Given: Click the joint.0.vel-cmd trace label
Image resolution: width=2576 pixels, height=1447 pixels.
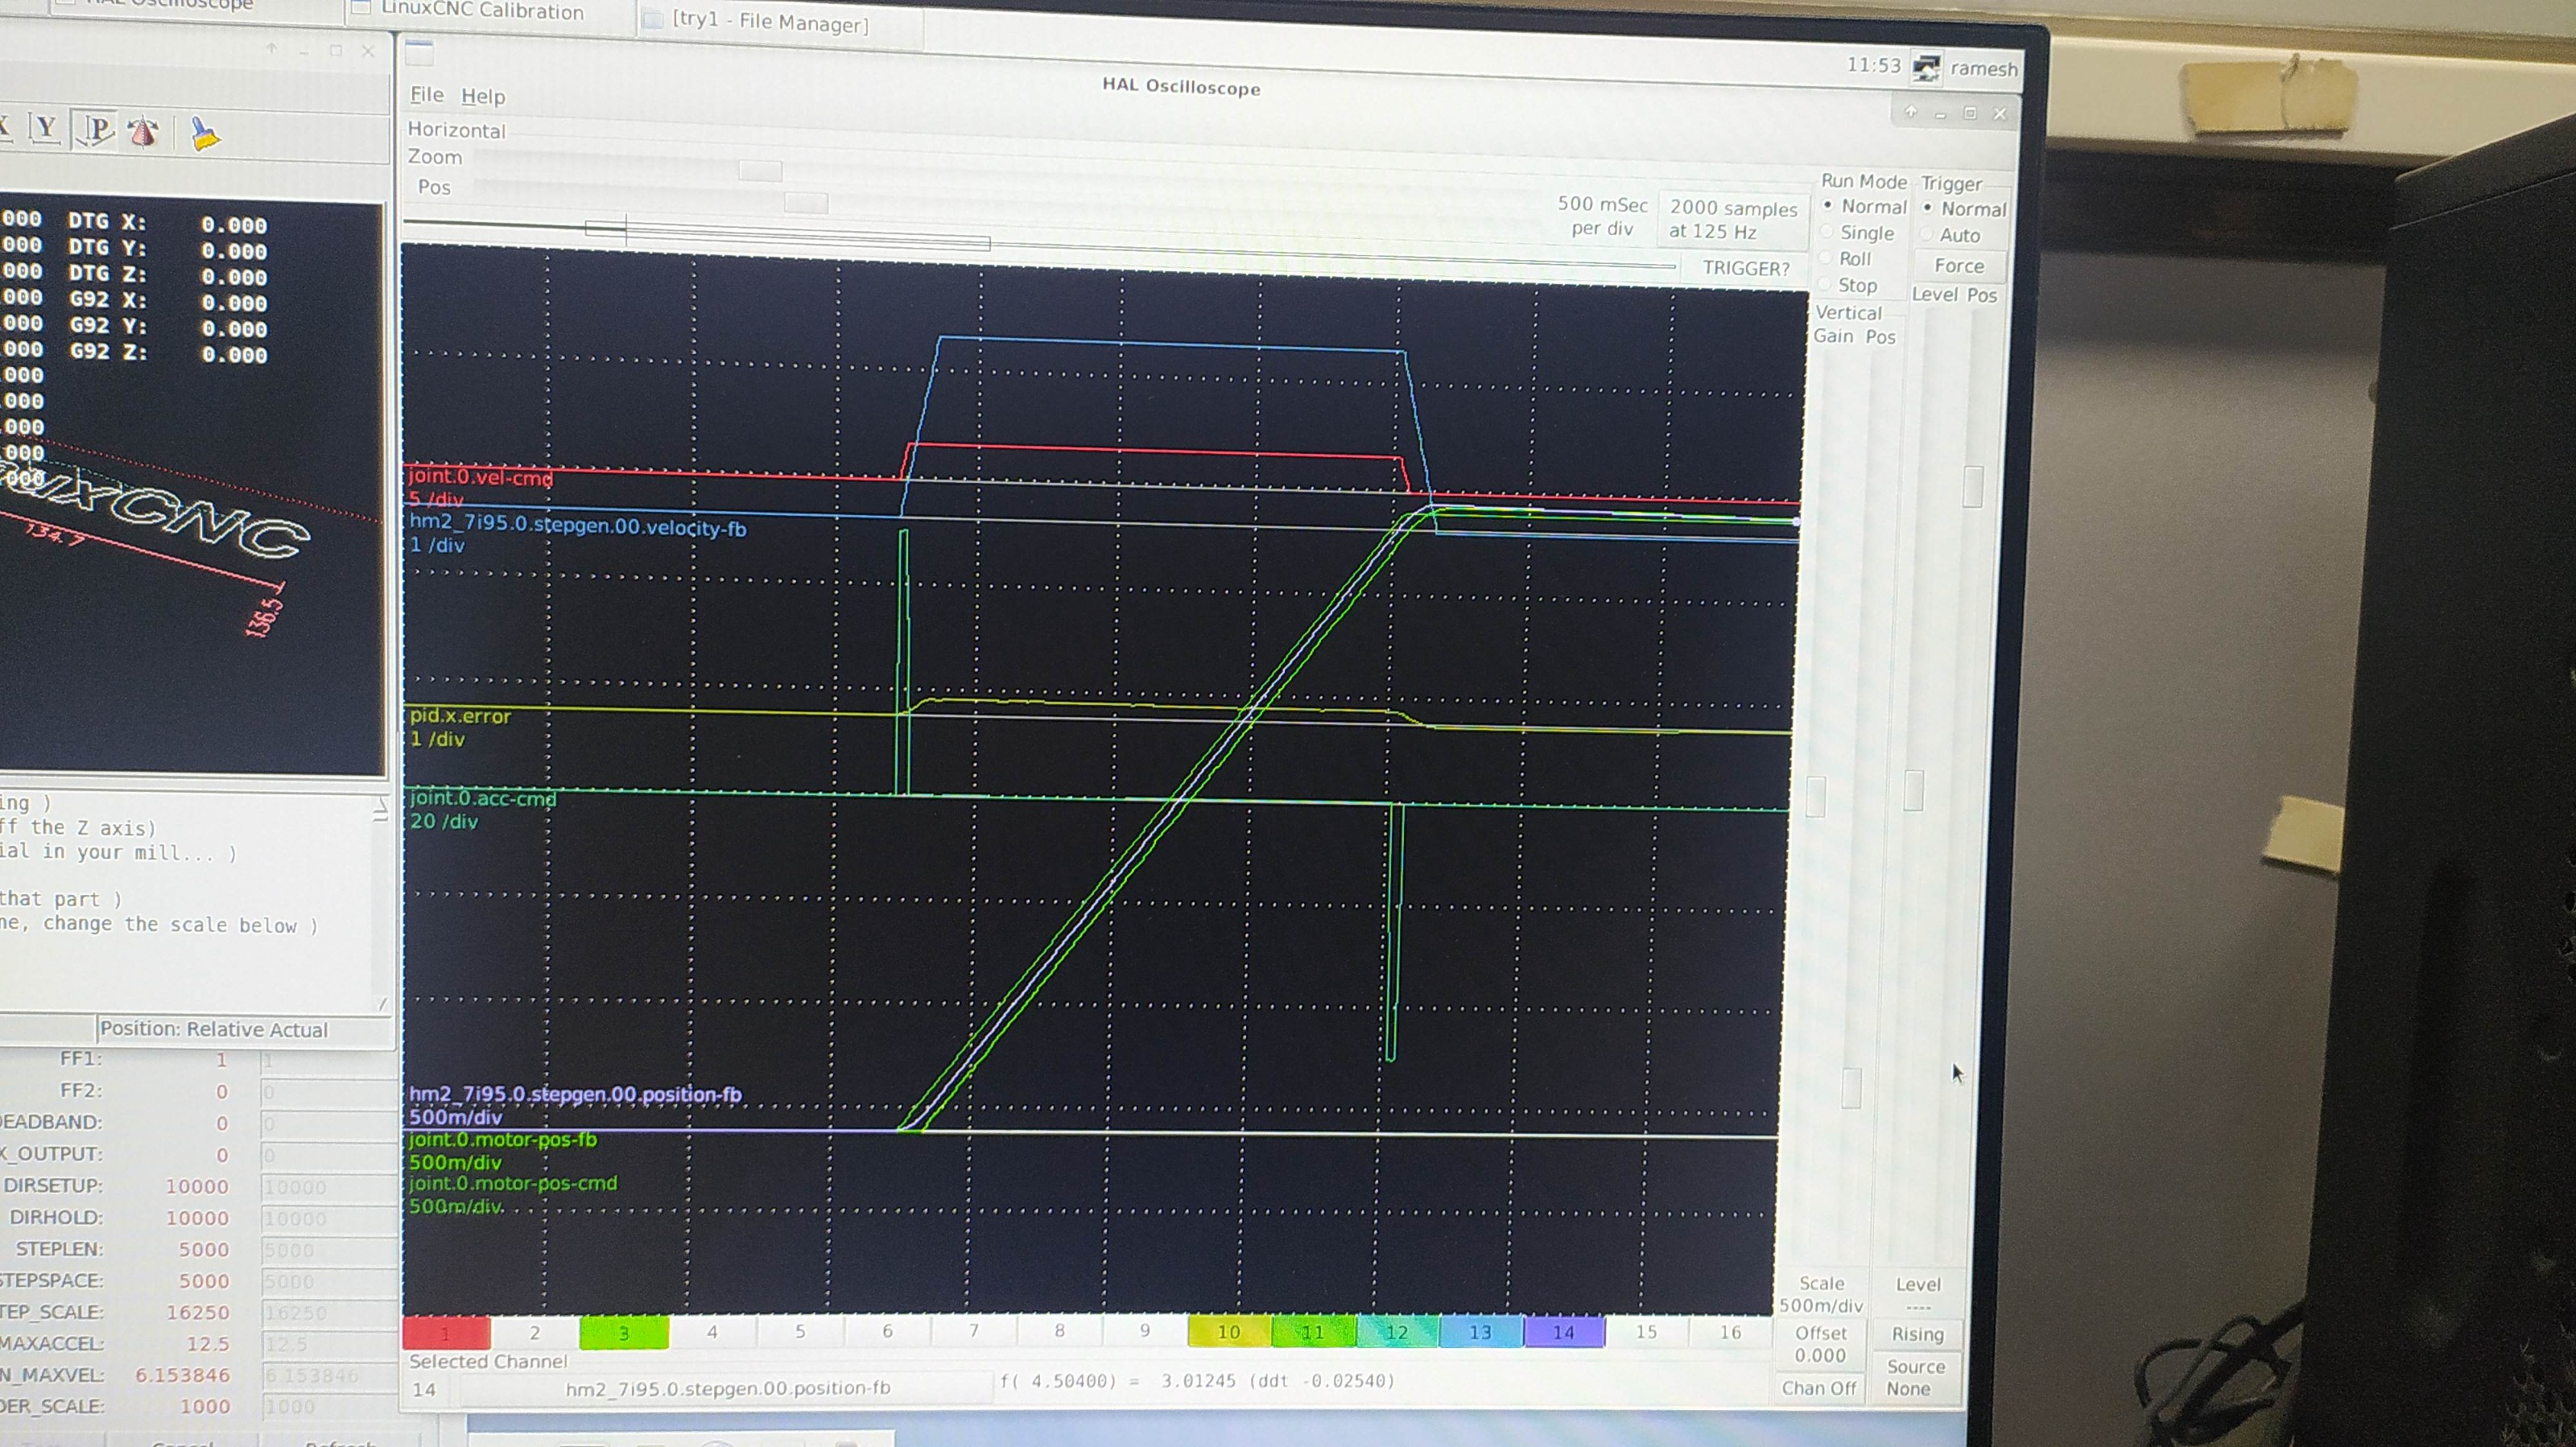Looking at the screenshot, I should 480,477.
